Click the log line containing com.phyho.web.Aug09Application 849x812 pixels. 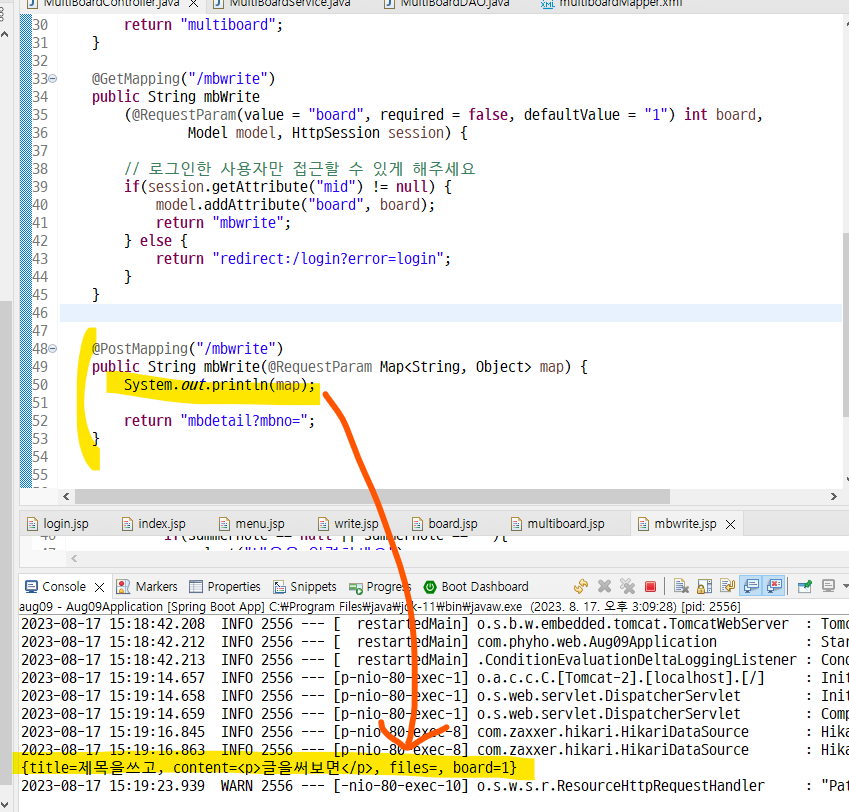[435, 641]
